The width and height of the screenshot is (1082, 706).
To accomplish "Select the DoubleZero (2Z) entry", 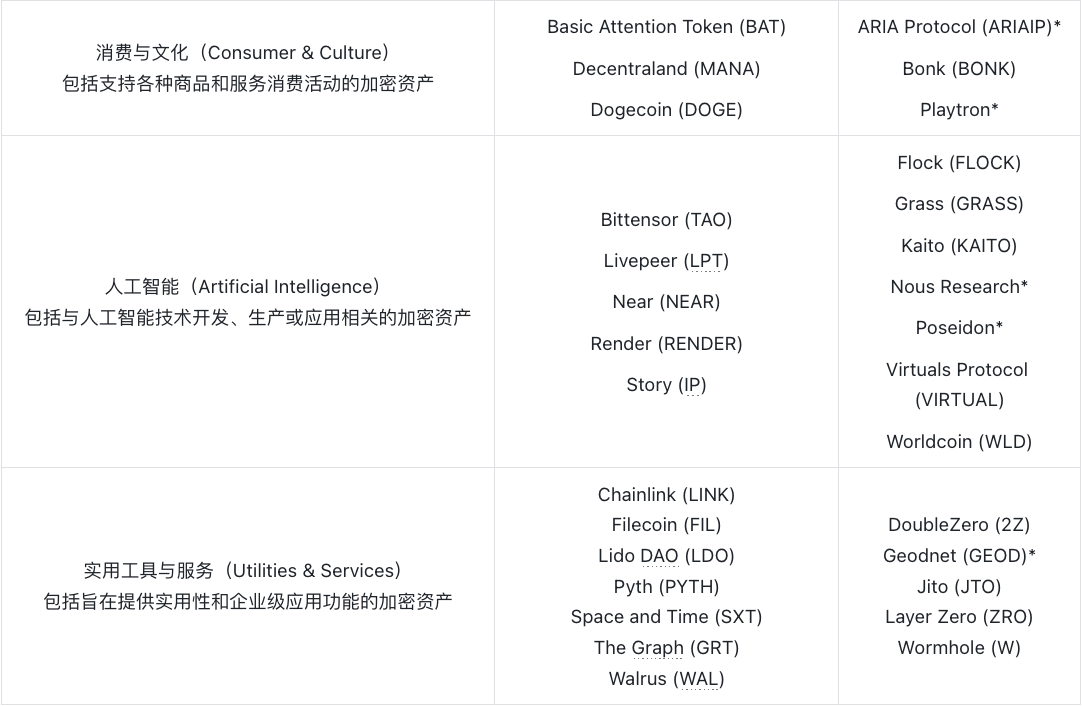I will tap(959, 525).
